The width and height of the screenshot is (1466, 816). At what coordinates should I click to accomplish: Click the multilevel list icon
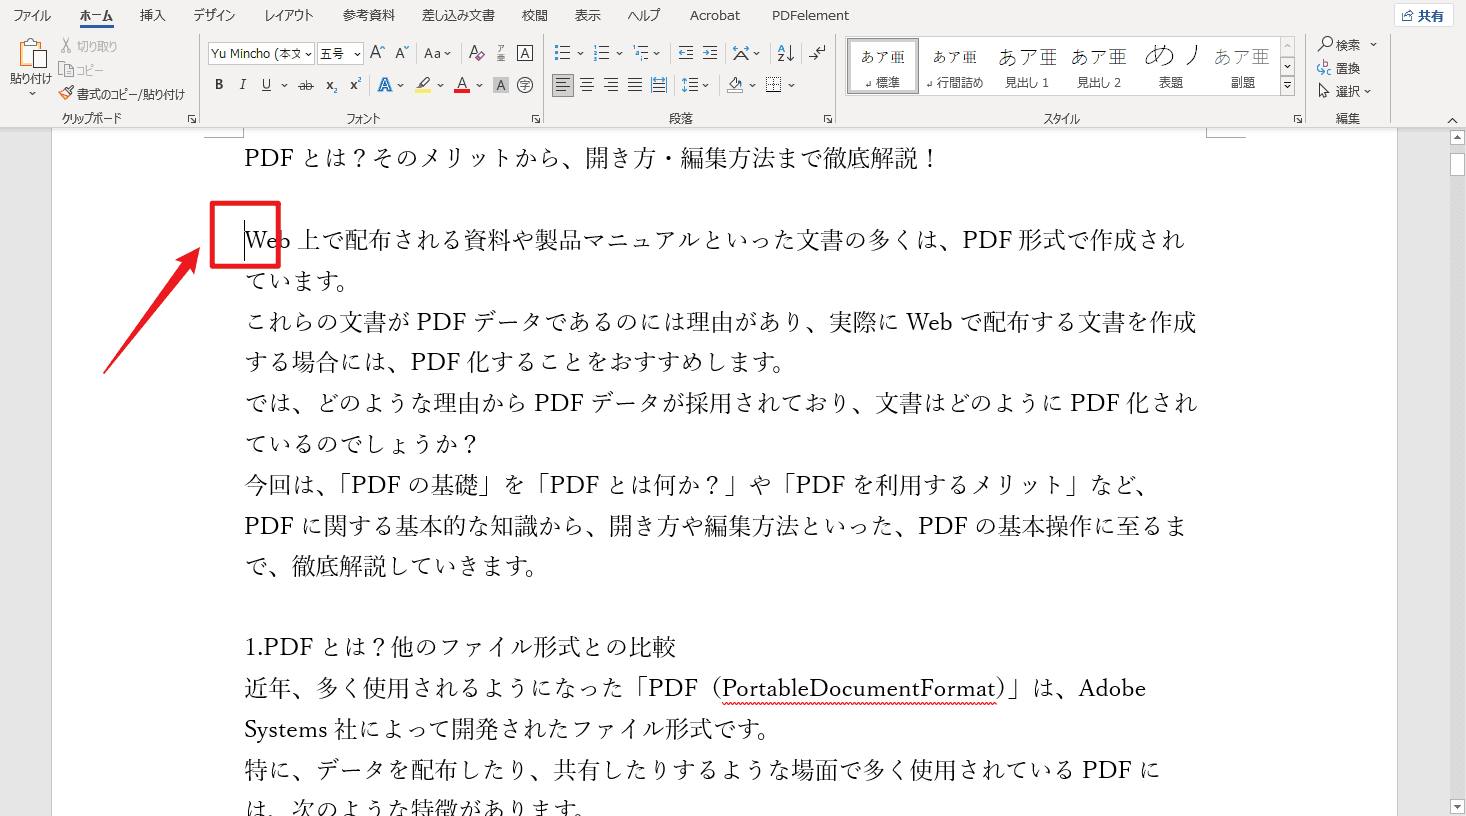pyautogui.click(x=641, y=53)
